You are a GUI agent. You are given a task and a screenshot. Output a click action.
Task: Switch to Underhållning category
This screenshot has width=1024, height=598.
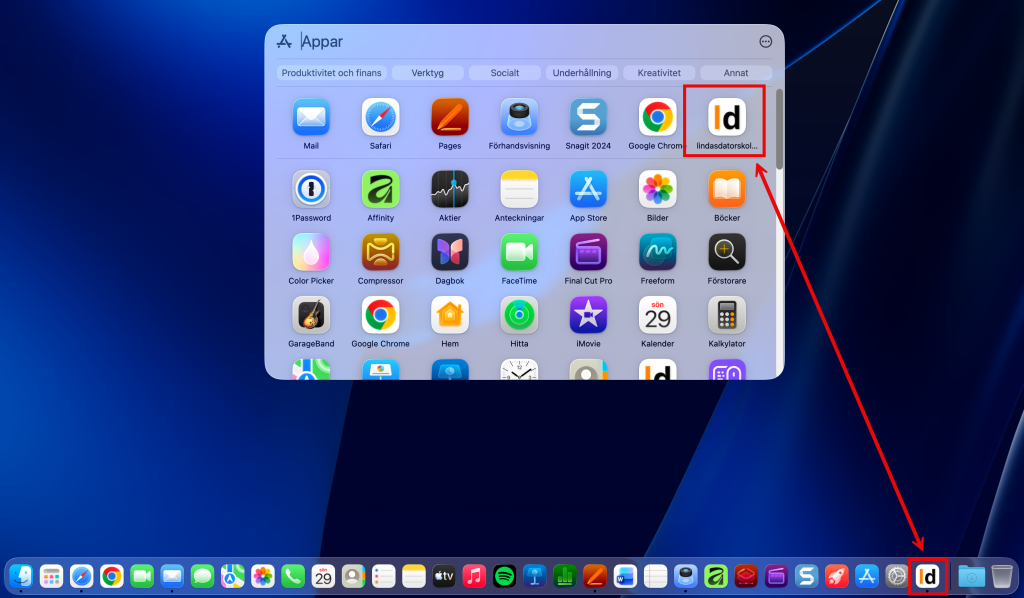[581, 72]
